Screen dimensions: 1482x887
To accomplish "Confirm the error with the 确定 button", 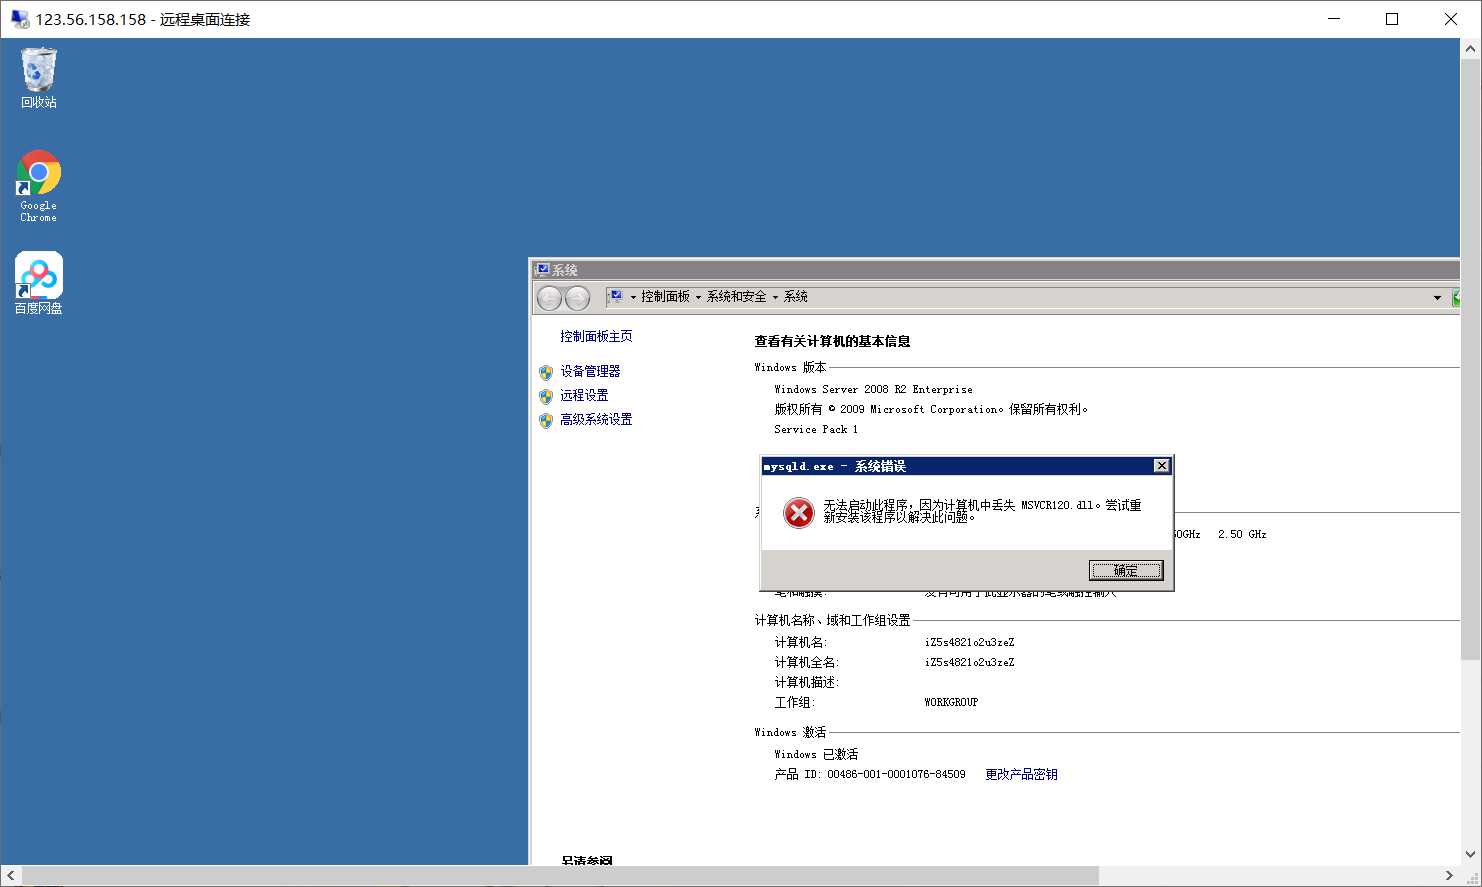I will [x=1126, y=570].
